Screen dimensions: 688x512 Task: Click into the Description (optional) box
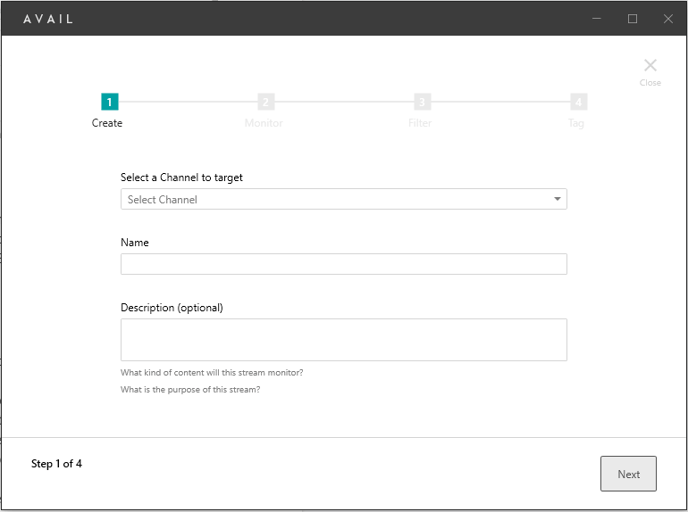344,340
